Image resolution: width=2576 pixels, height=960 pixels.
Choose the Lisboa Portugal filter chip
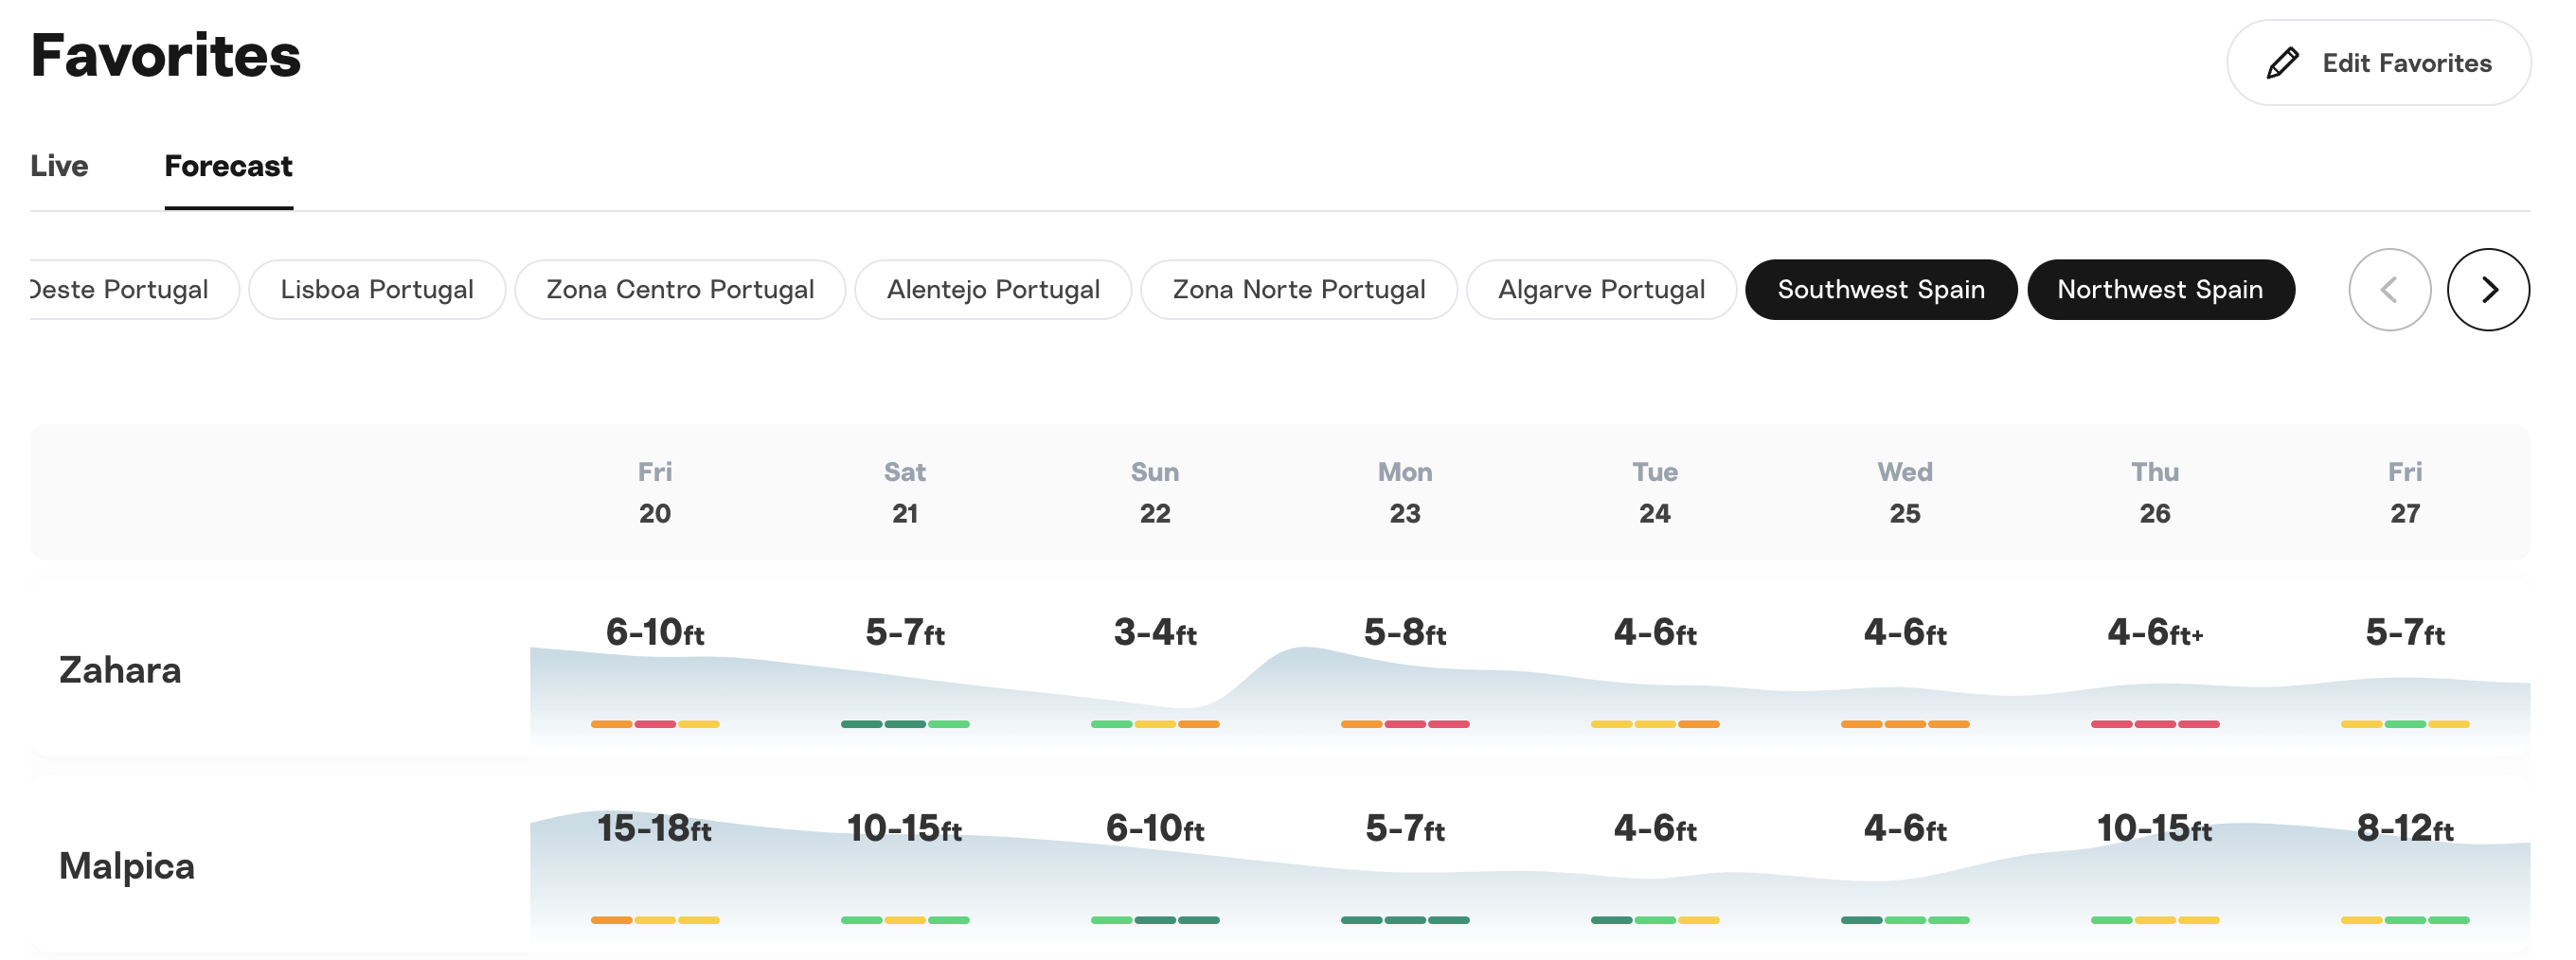[x=376, y=290]
